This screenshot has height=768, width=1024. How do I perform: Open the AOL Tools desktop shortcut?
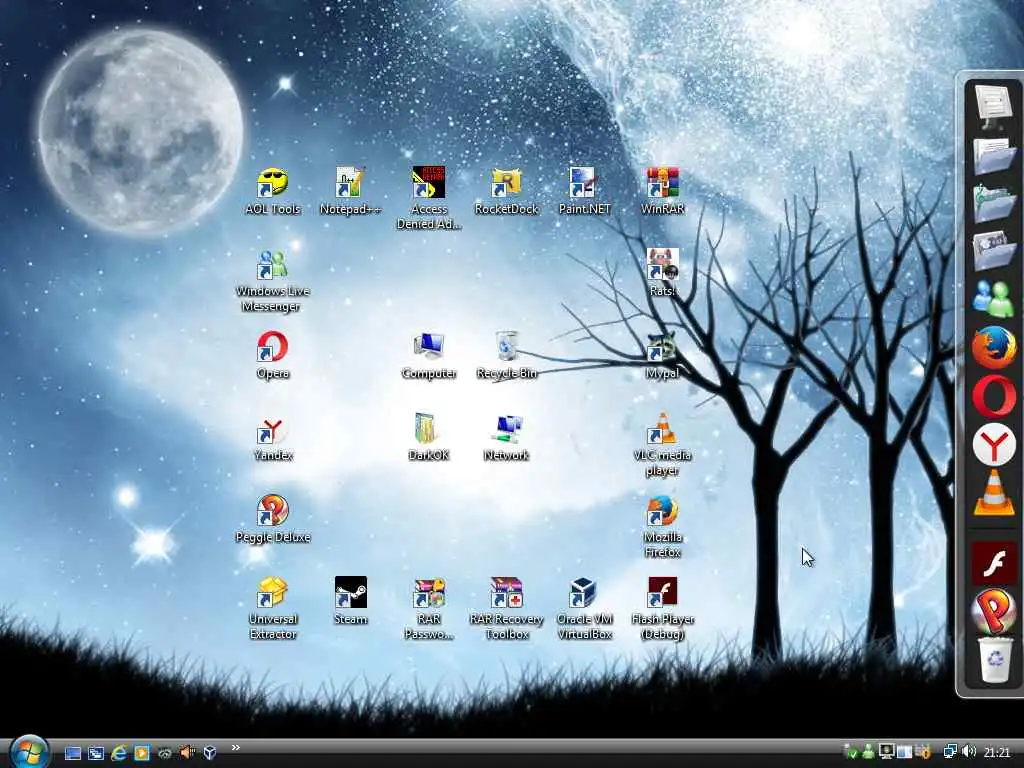[x=272, y=191]
